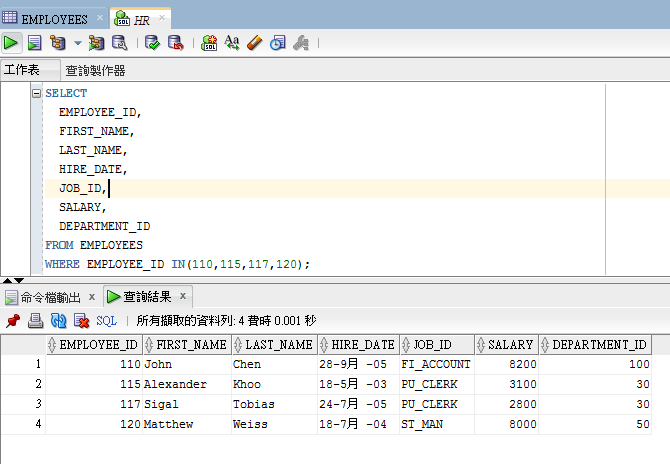Click the cell 'FI_ACCOUNT'

coord(435,364)
